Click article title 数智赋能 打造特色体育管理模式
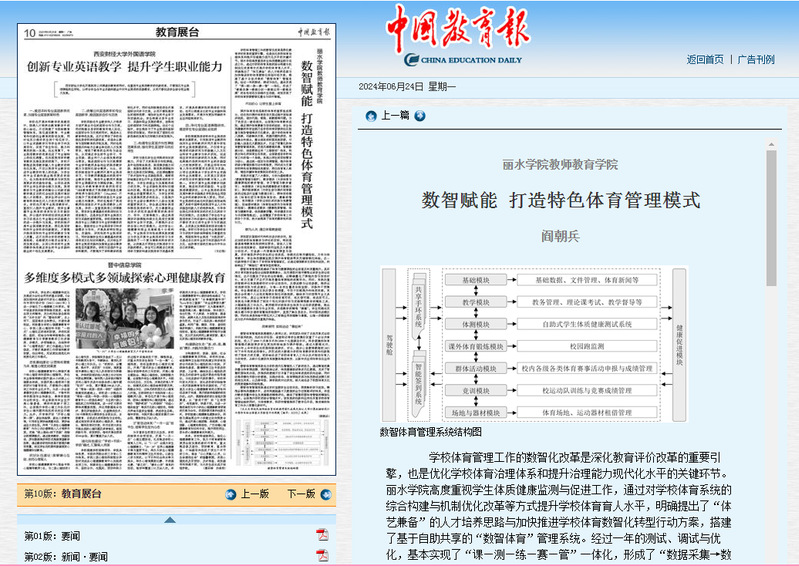Image resolution: width=799 pixels, height=566 pixels. coord(561,200)
